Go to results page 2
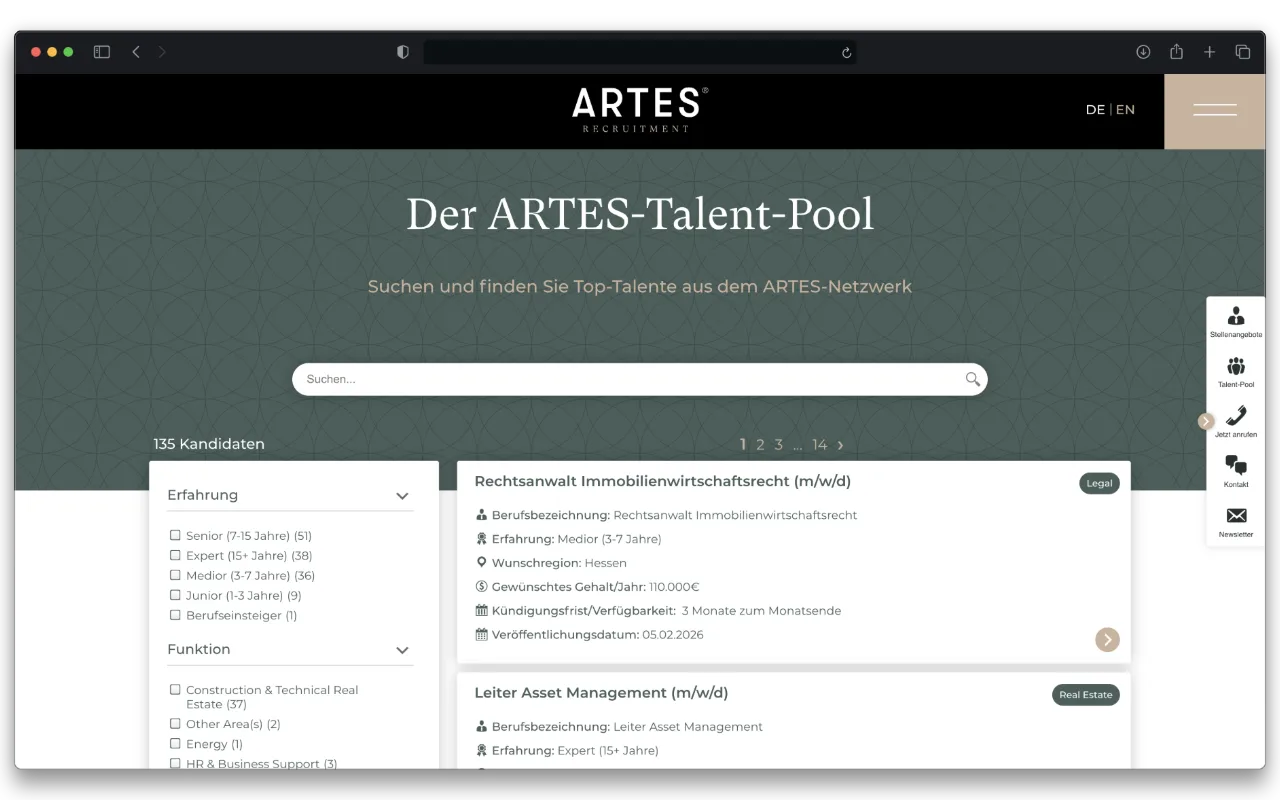 pyautogui.click(x=760, y=445)
